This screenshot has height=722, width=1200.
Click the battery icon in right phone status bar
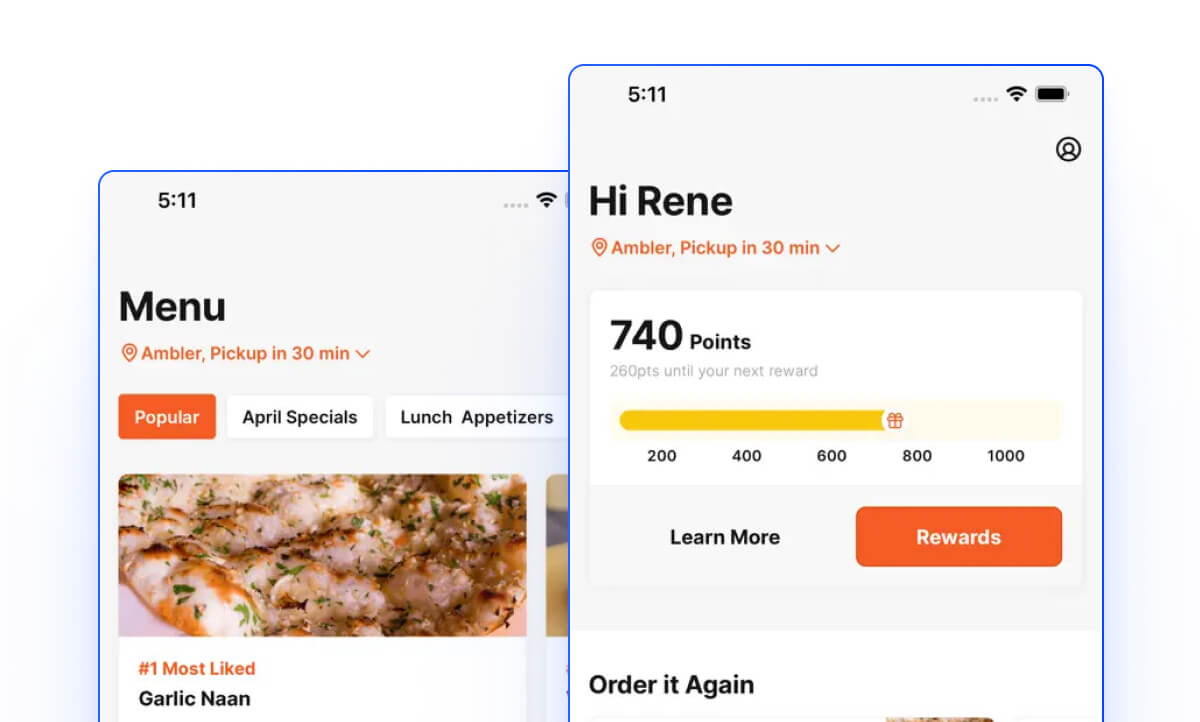pos(1052,94)
